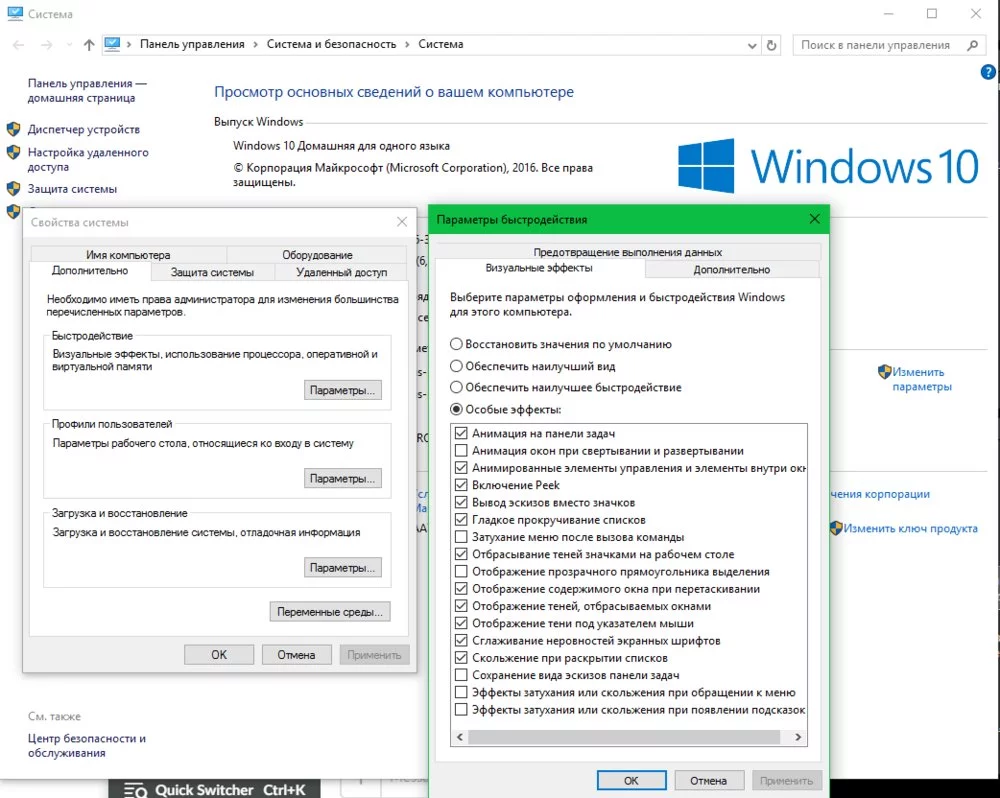Expand the recent locations dropdown arrow

pyautogui.click(x=69, y=45)
